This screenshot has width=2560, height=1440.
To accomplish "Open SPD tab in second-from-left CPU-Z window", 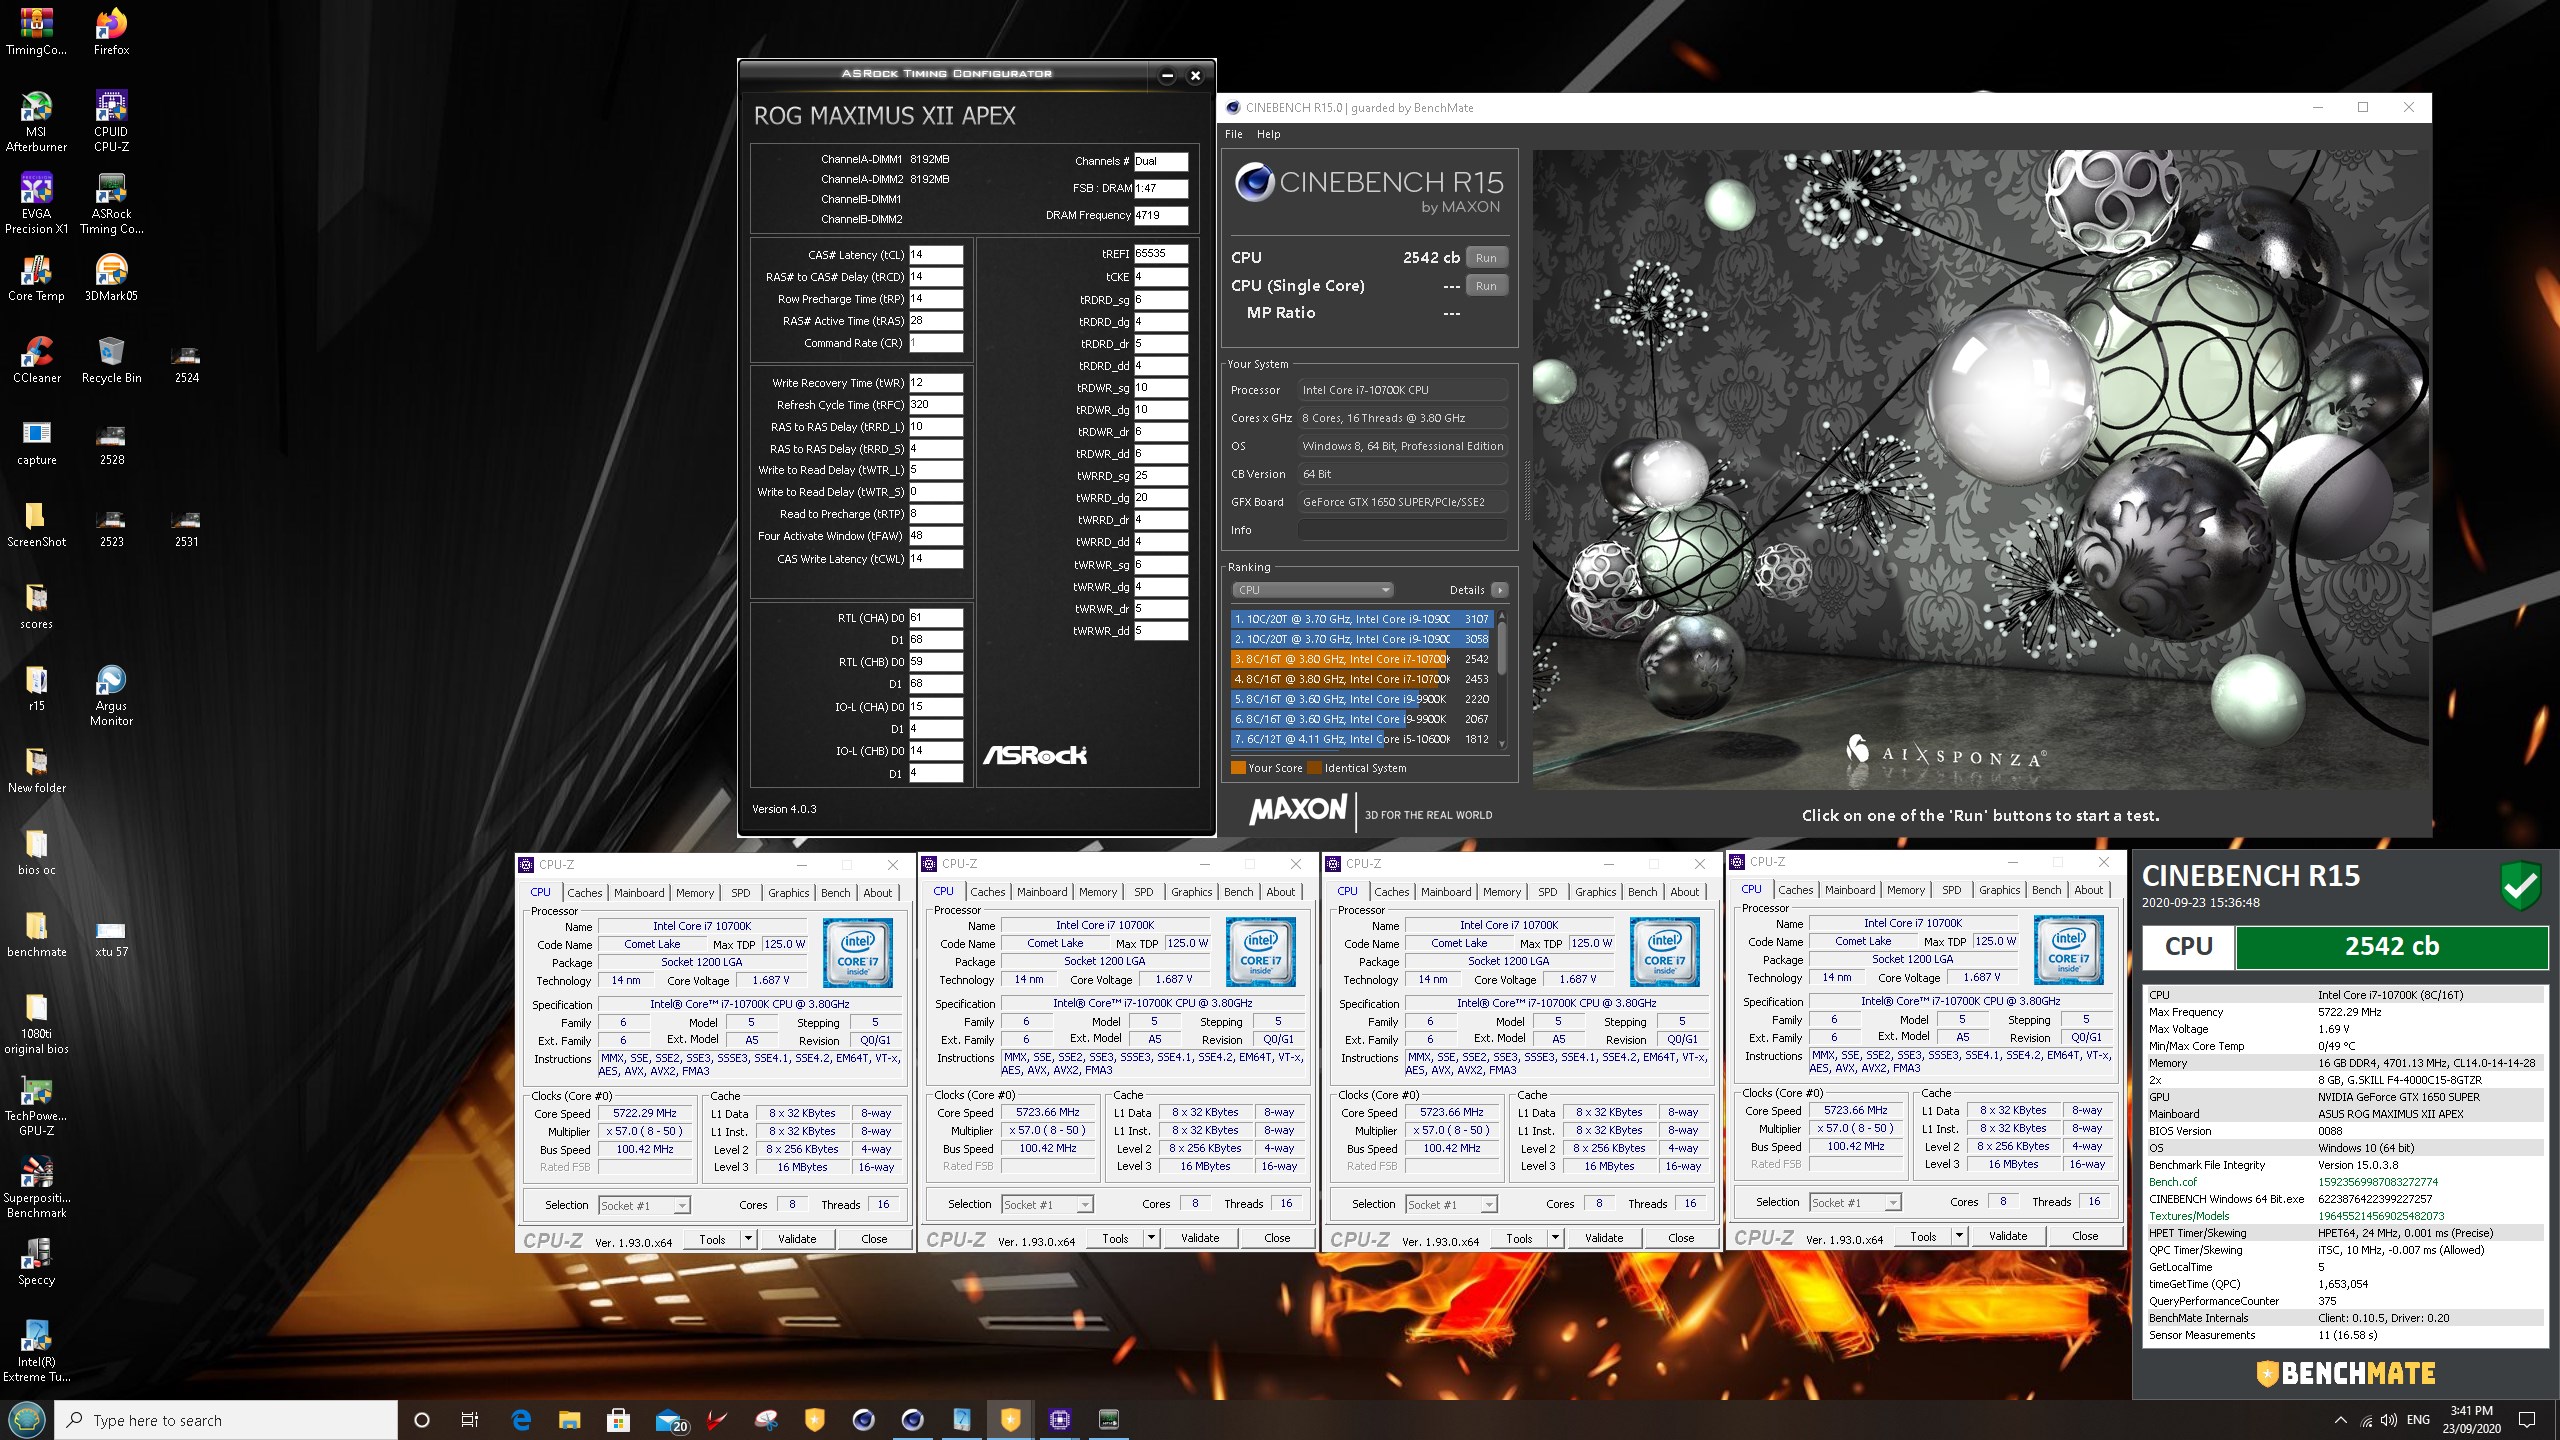I will pos(1143,892).
